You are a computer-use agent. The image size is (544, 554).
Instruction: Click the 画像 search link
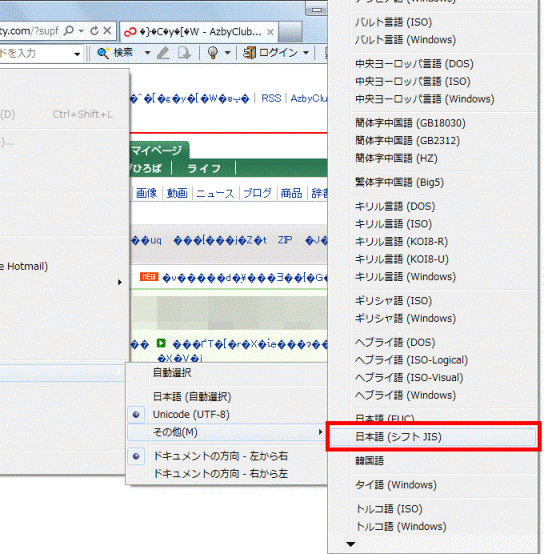(x=146, y=193)
